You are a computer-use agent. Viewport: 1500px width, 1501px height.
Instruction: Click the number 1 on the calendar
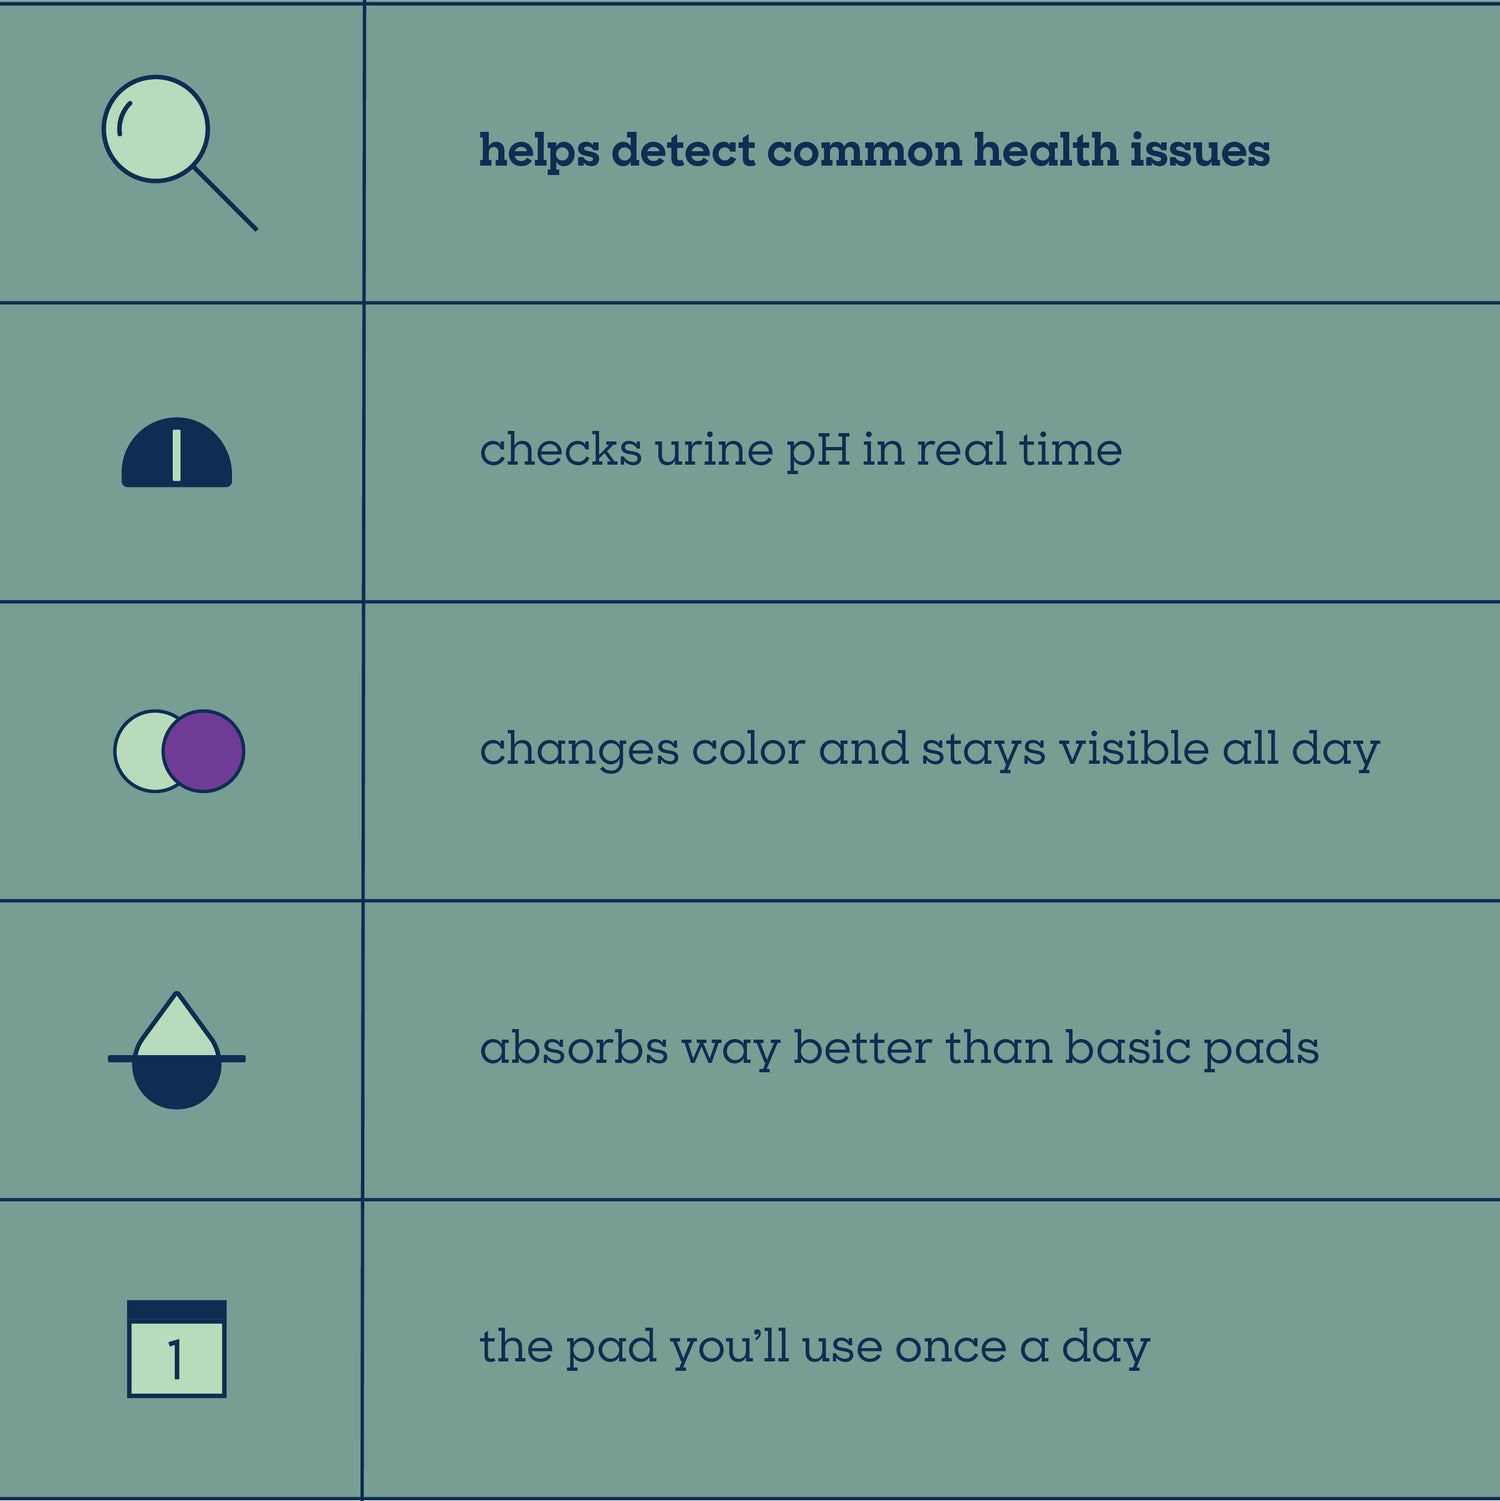tap(176, 1360)
